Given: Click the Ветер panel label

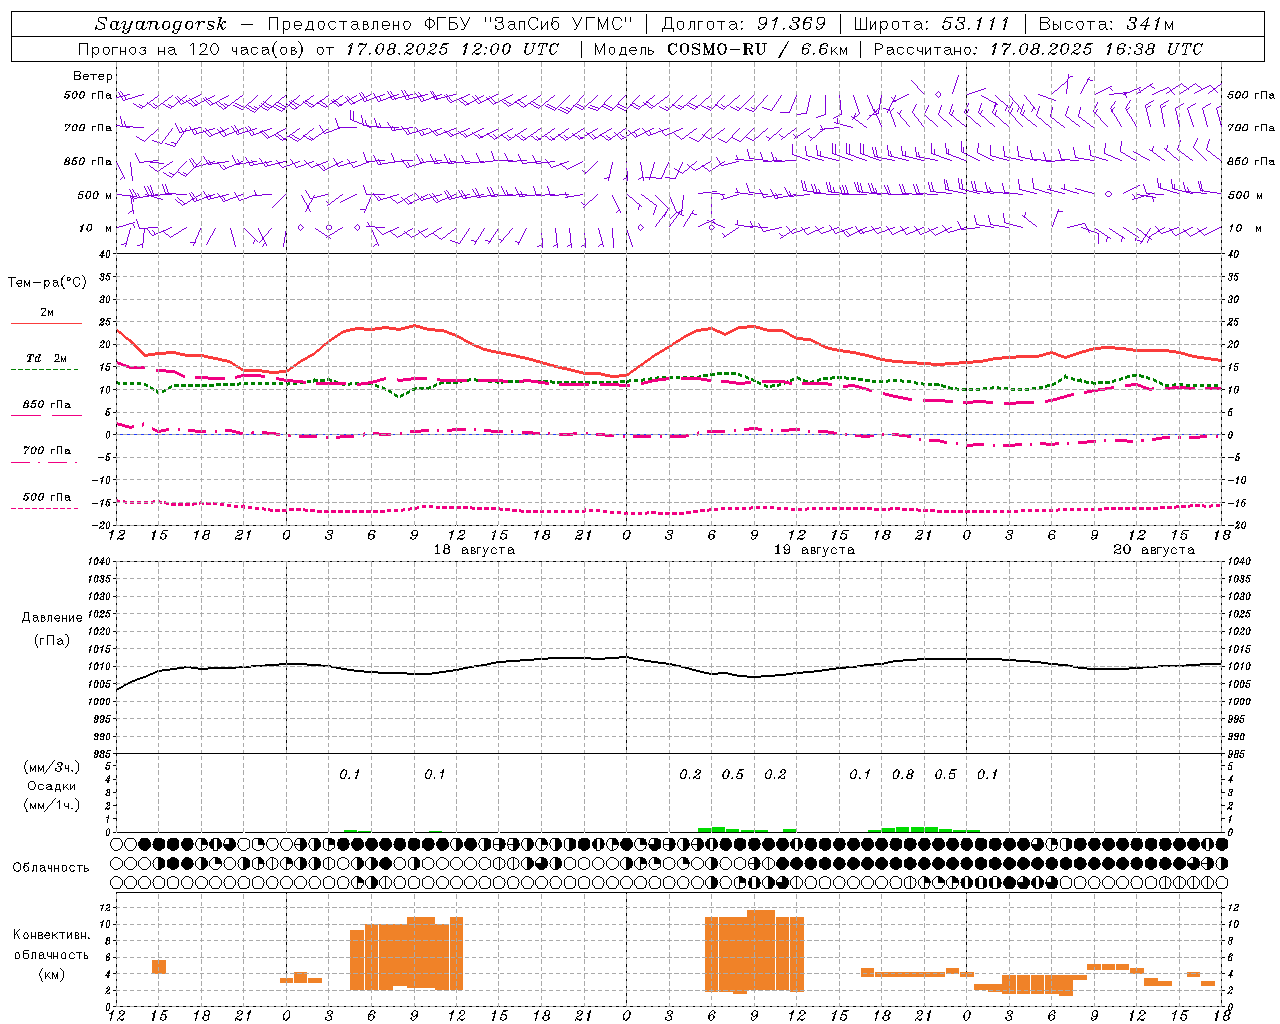Looking at the screenshot, I should pyautogui.click(x=93, y=76).
